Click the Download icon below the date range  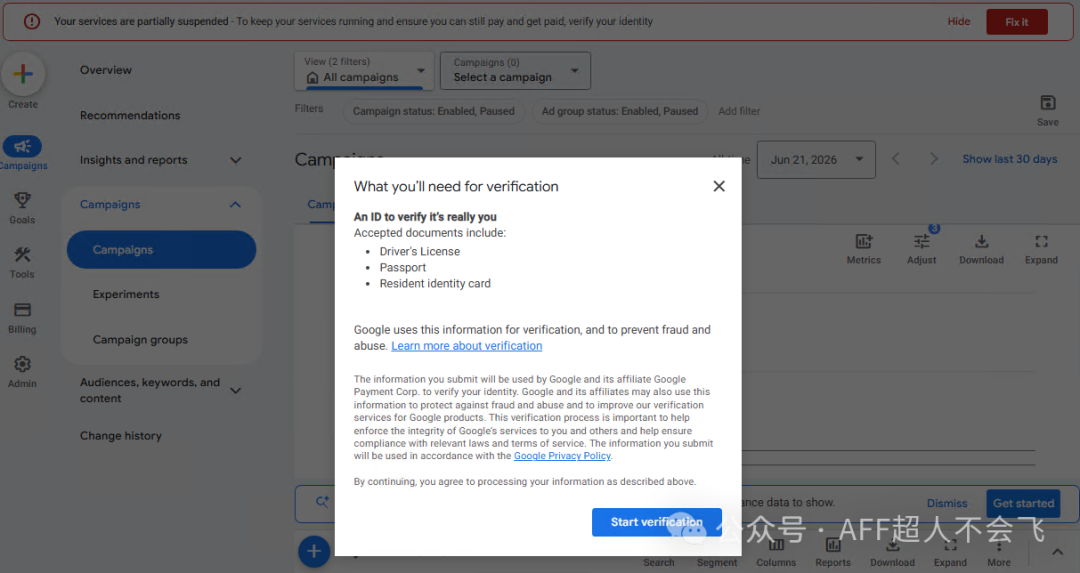click(x=981, y=242)
